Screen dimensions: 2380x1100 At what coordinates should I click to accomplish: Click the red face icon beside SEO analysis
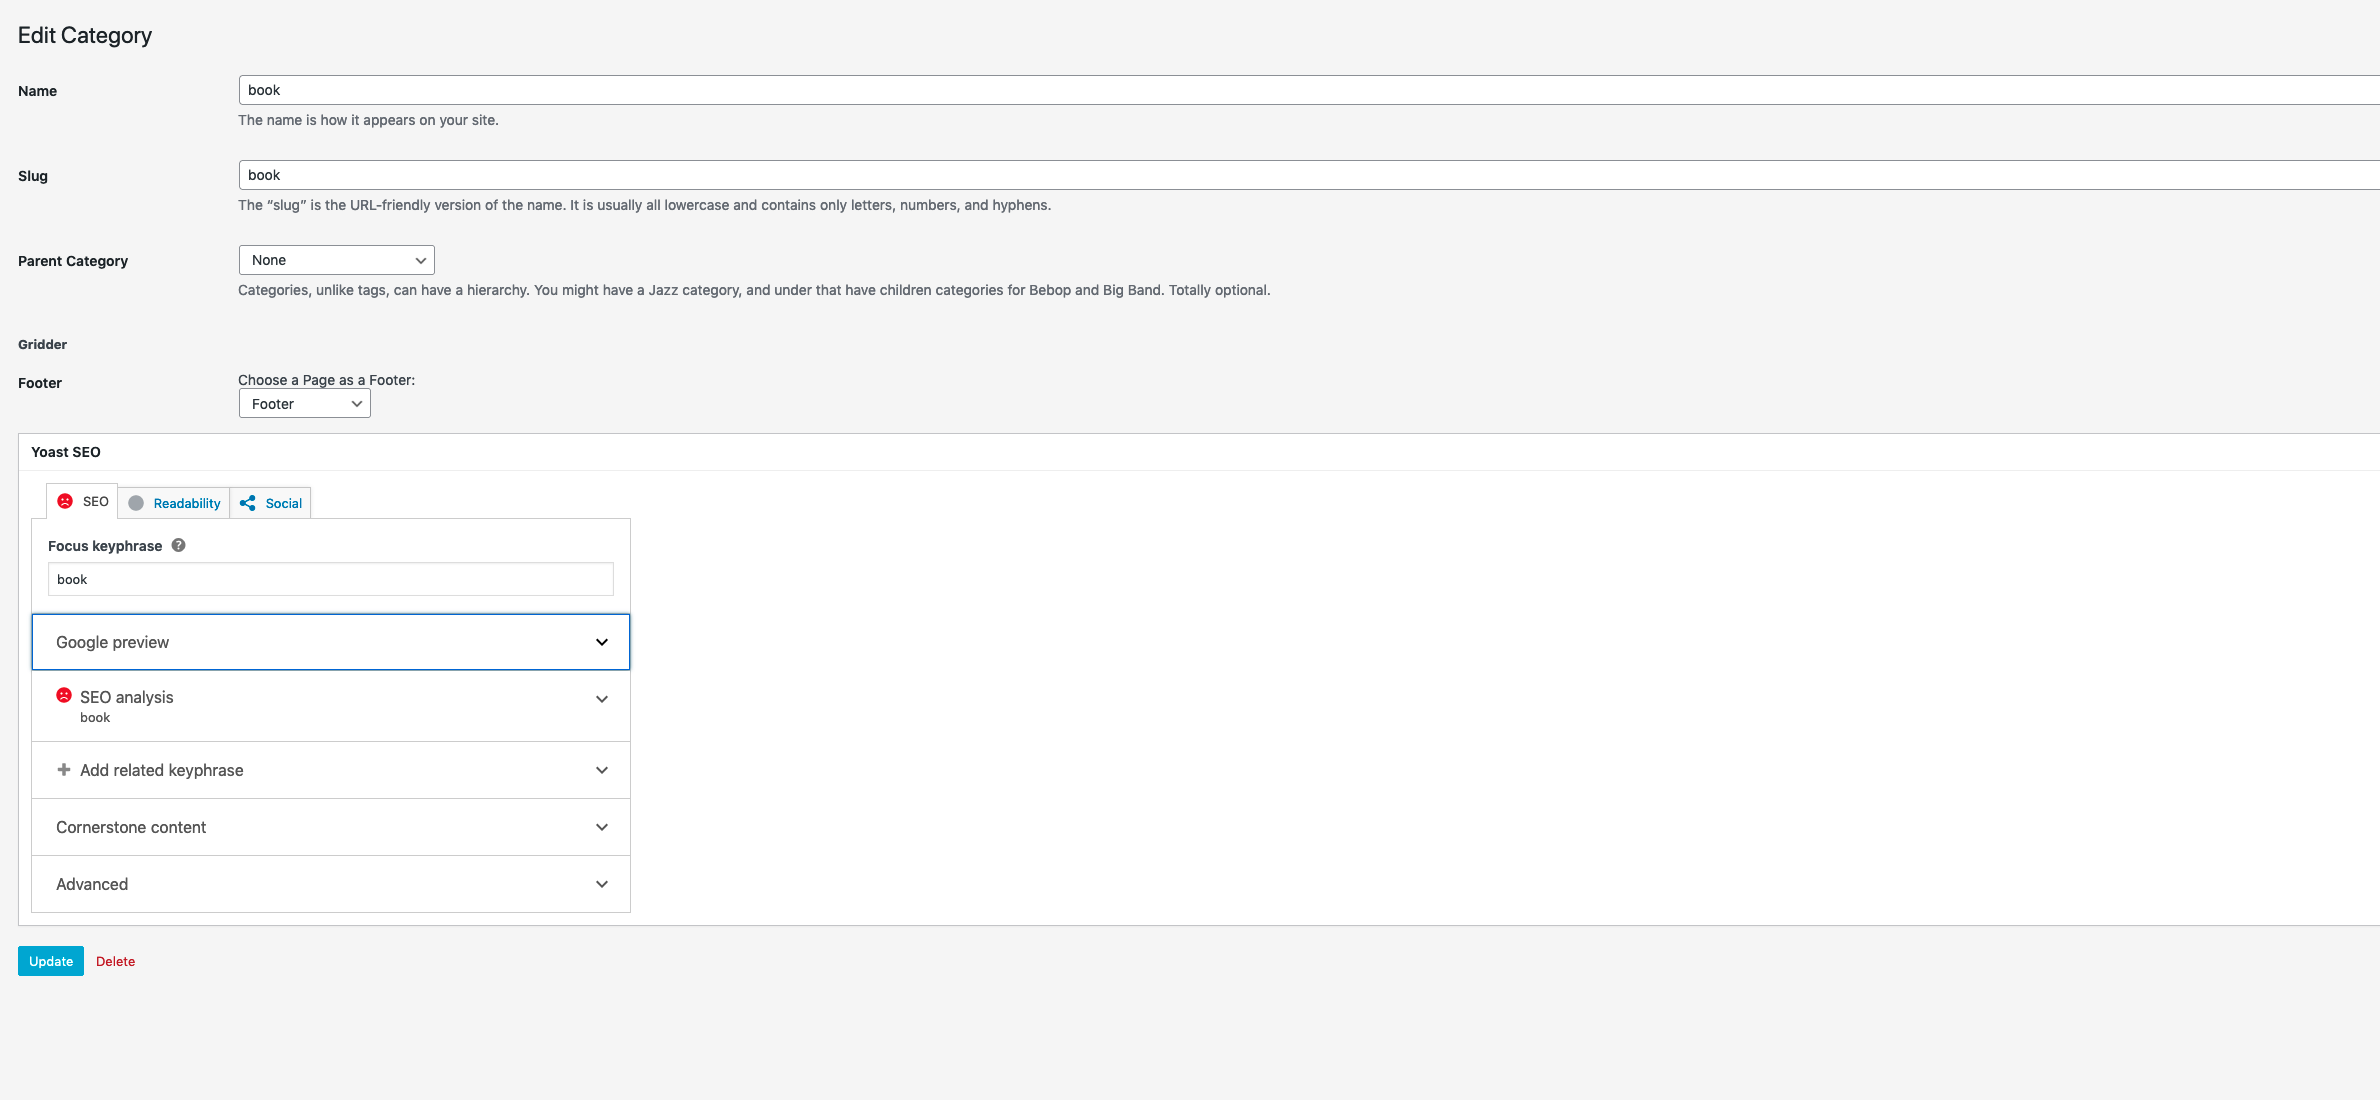pos(64,695)
